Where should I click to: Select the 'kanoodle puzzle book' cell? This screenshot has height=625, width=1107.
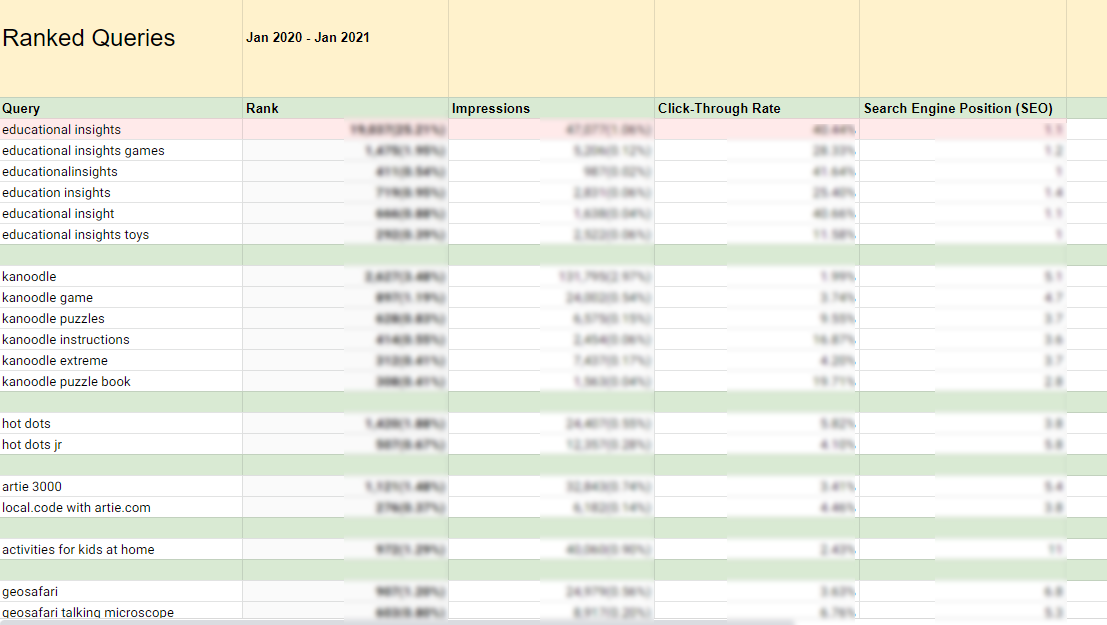(121, 381)
